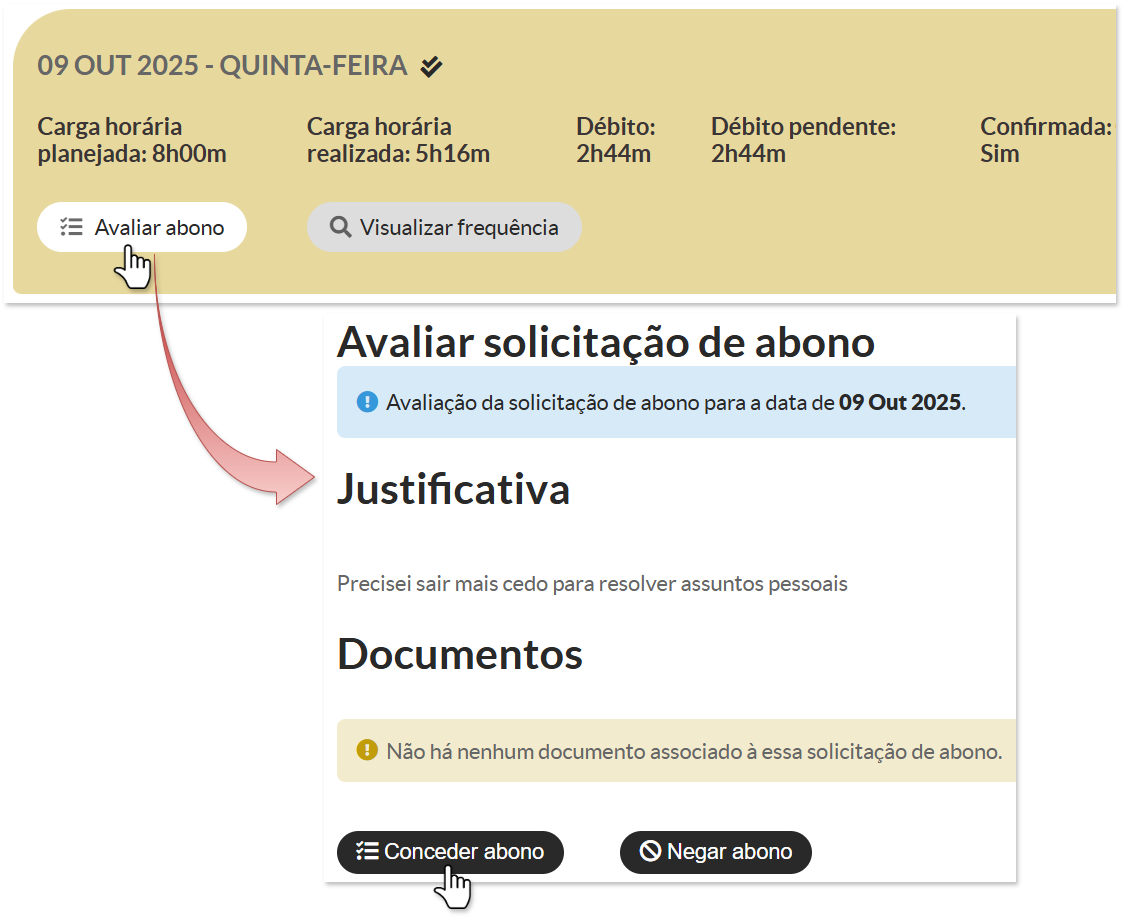The height and width of the screenshot is (917, 1122).
Task: Click the checklist icon in Avaliar abono
Action: tap(71, 227)
